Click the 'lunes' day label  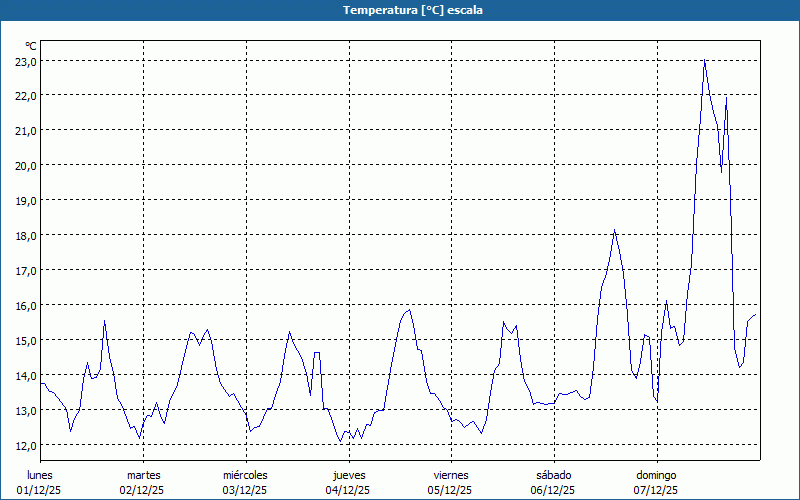click(x=40, y=475)
